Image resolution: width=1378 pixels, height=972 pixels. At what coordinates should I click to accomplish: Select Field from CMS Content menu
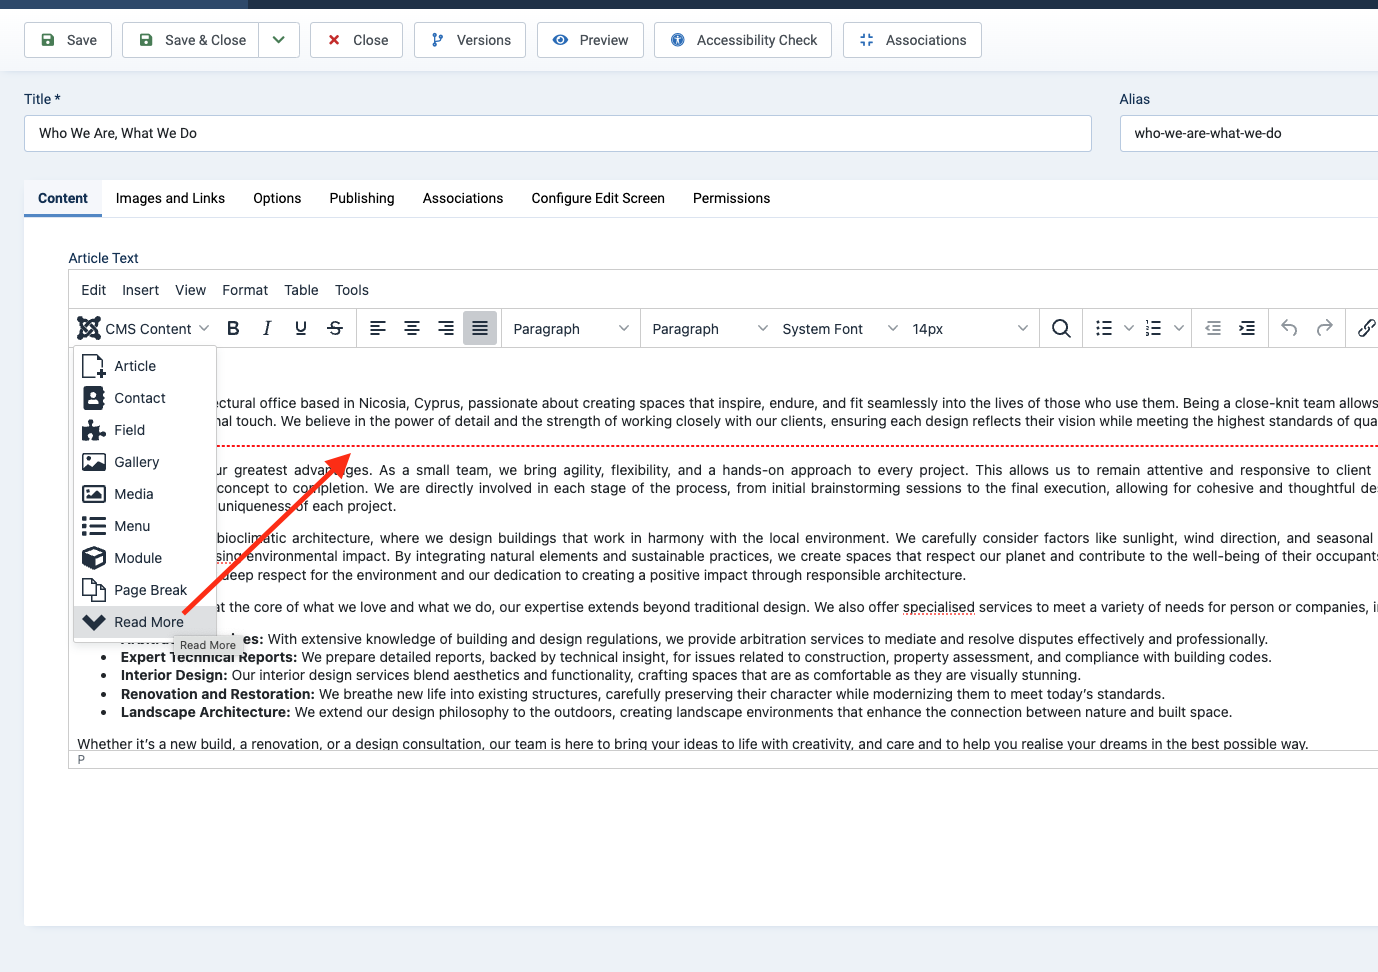pyautogui.click(x=145, y=430)
